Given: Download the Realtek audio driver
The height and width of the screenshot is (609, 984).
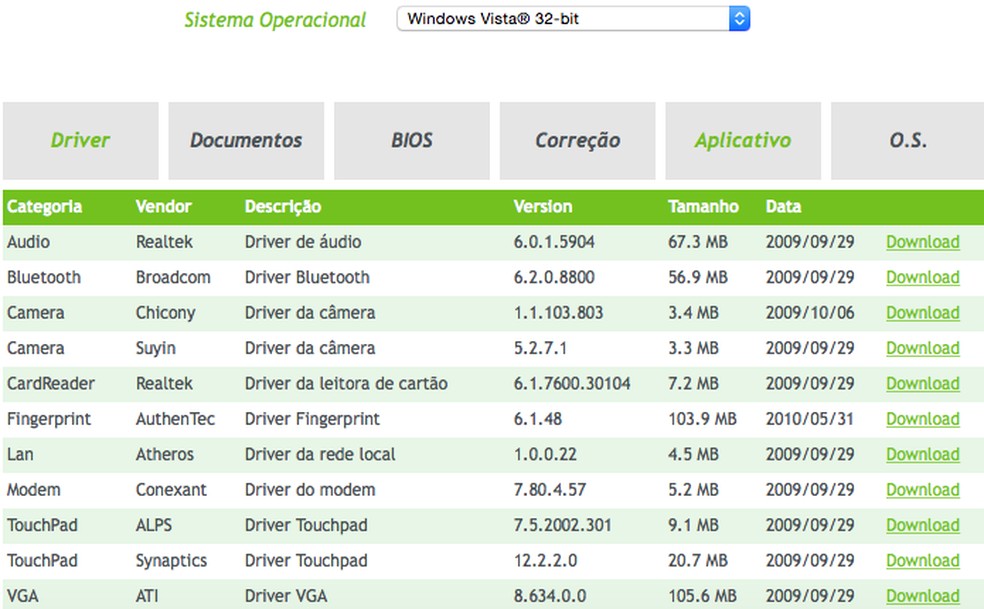Looking at the screenshot, I should pos(922,242).
